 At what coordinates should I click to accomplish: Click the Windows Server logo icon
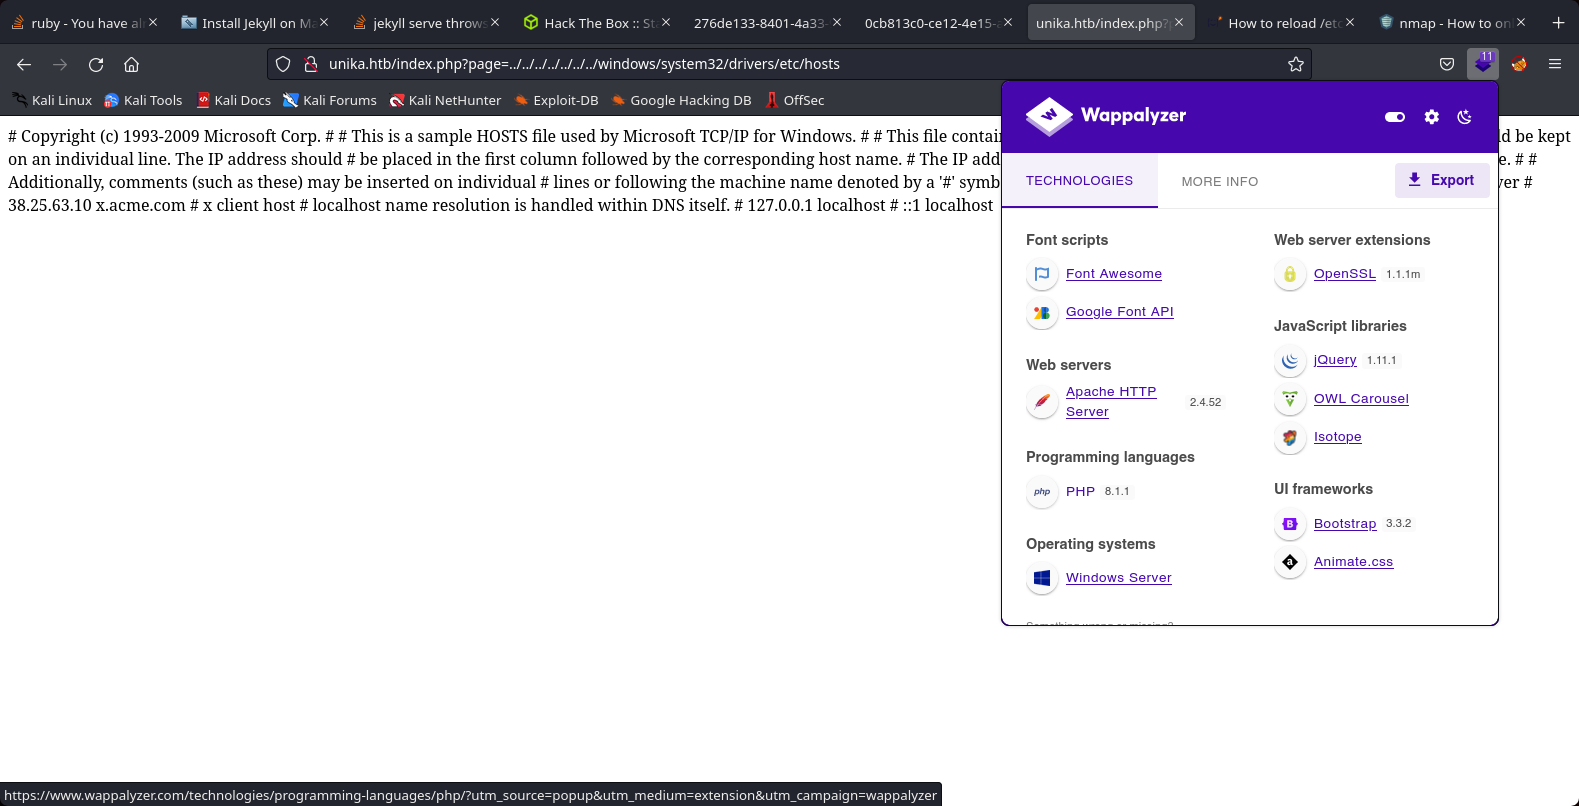1042,578
